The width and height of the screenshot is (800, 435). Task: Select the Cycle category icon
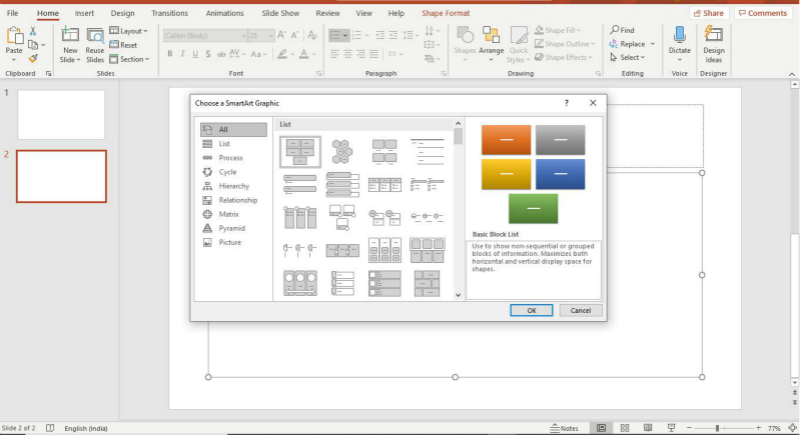(208, 172)
